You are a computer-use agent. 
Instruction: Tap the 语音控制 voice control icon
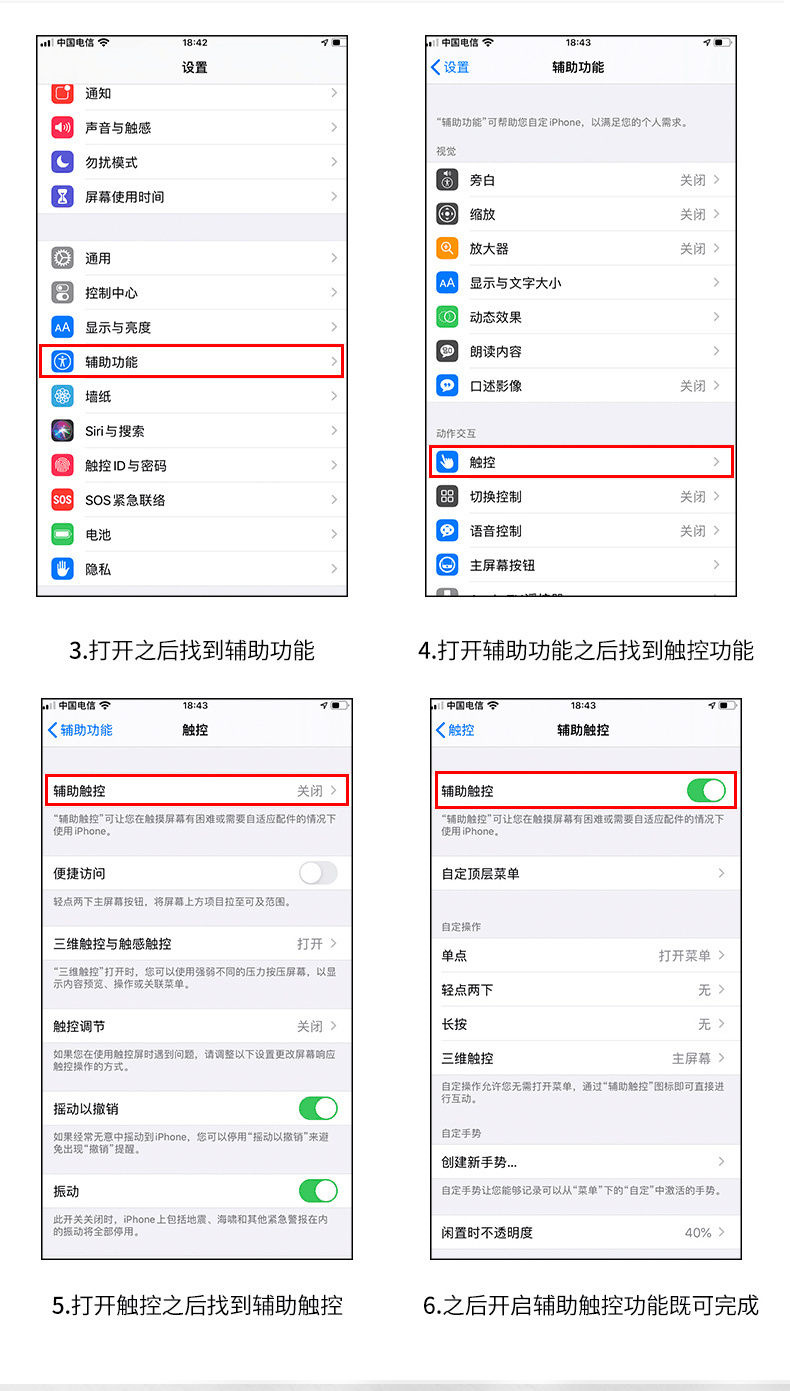click(447, 531)
